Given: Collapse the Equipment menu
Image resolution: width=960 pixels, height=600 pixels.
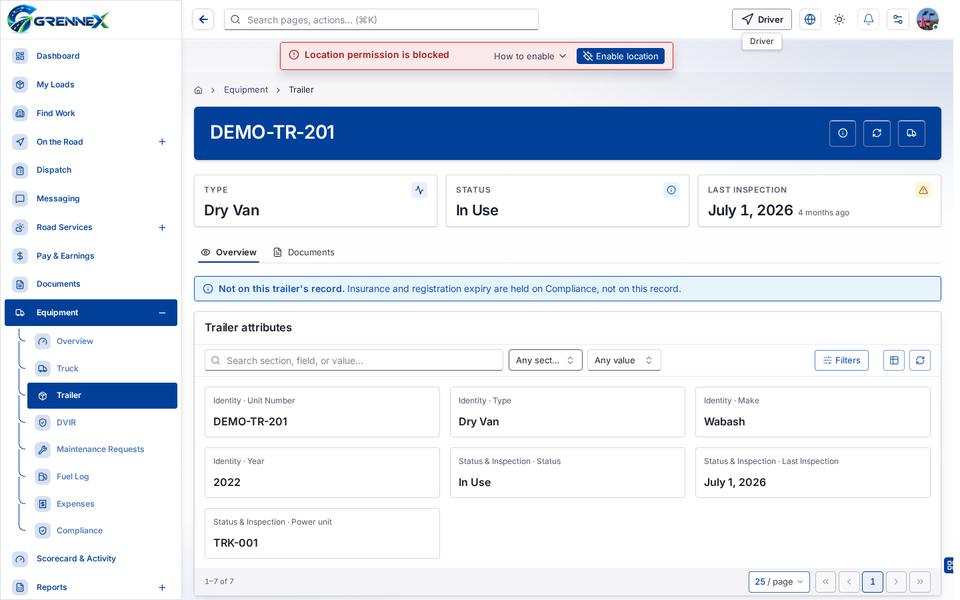Looking at the screenshot, I should (162, 313).
